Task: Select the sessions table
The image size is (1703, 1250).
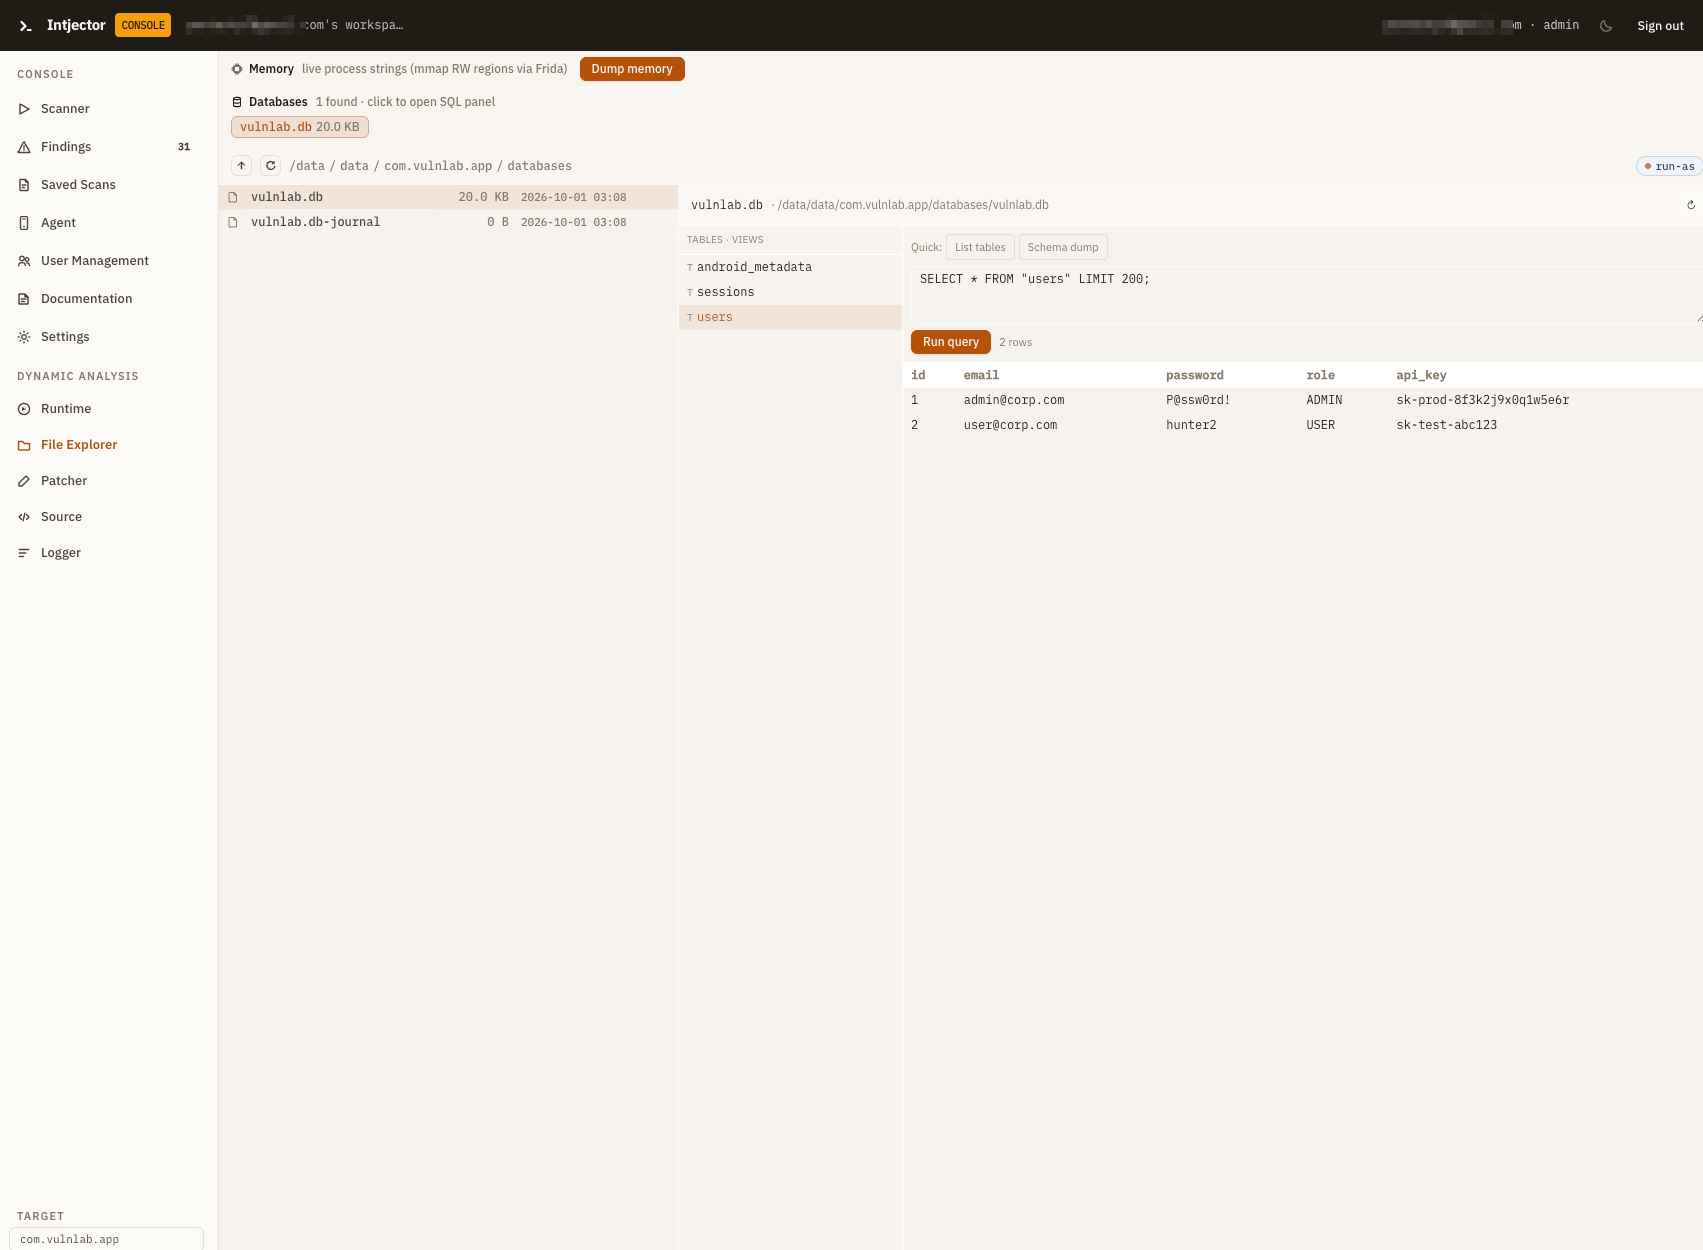Action: [790, 292]
